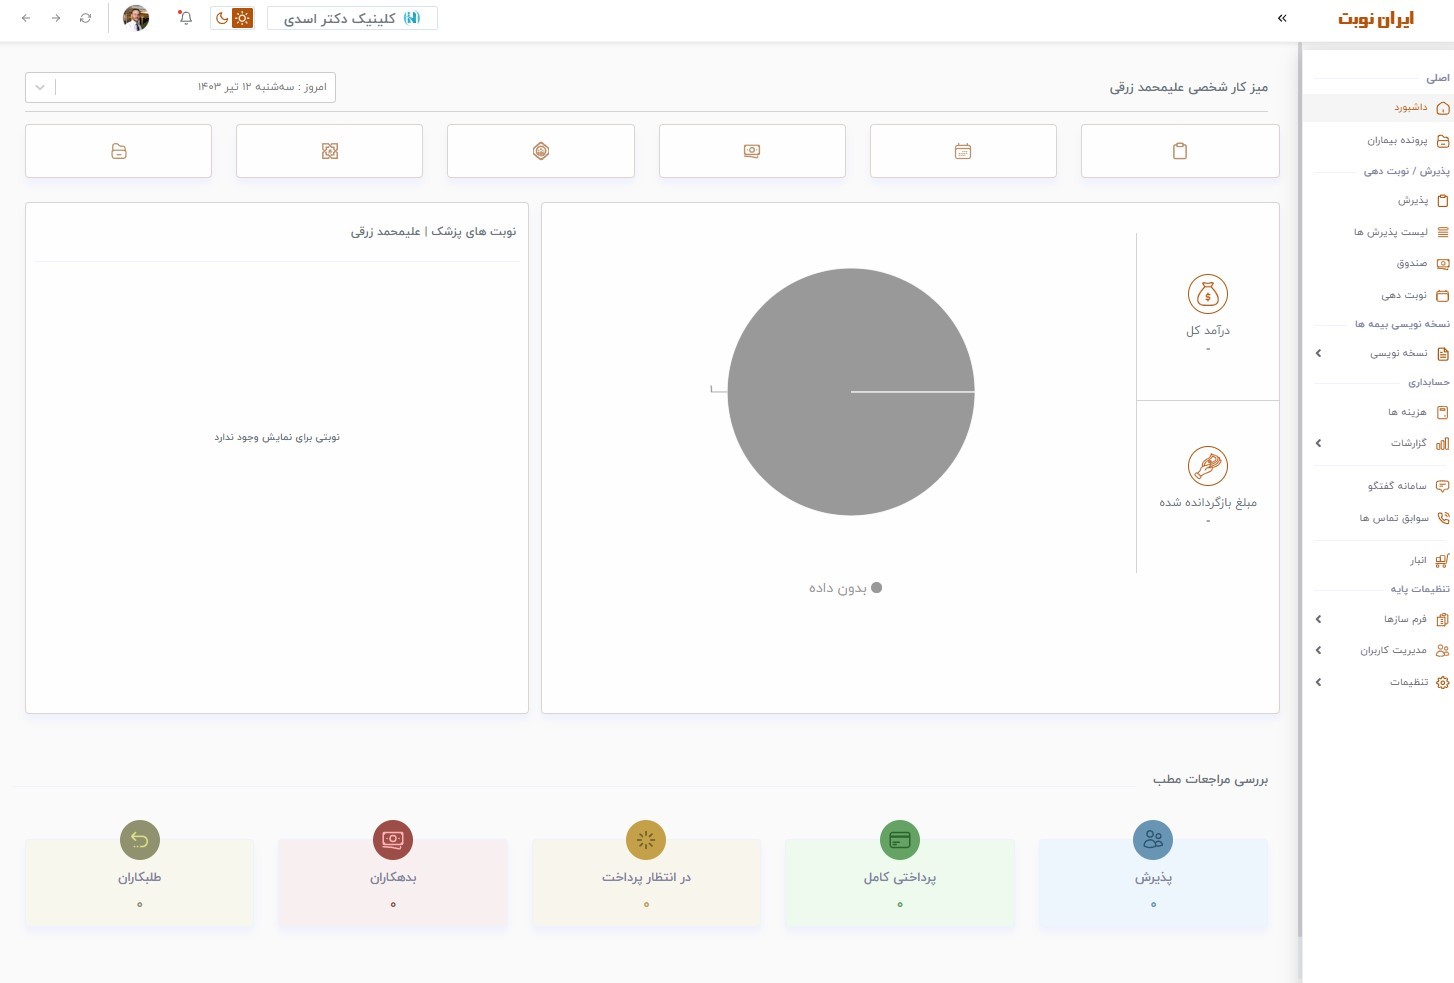This screenshot has height=983, width=1454.
Task: Open the در انتظار پرداخت card
Action: point(646,884)
